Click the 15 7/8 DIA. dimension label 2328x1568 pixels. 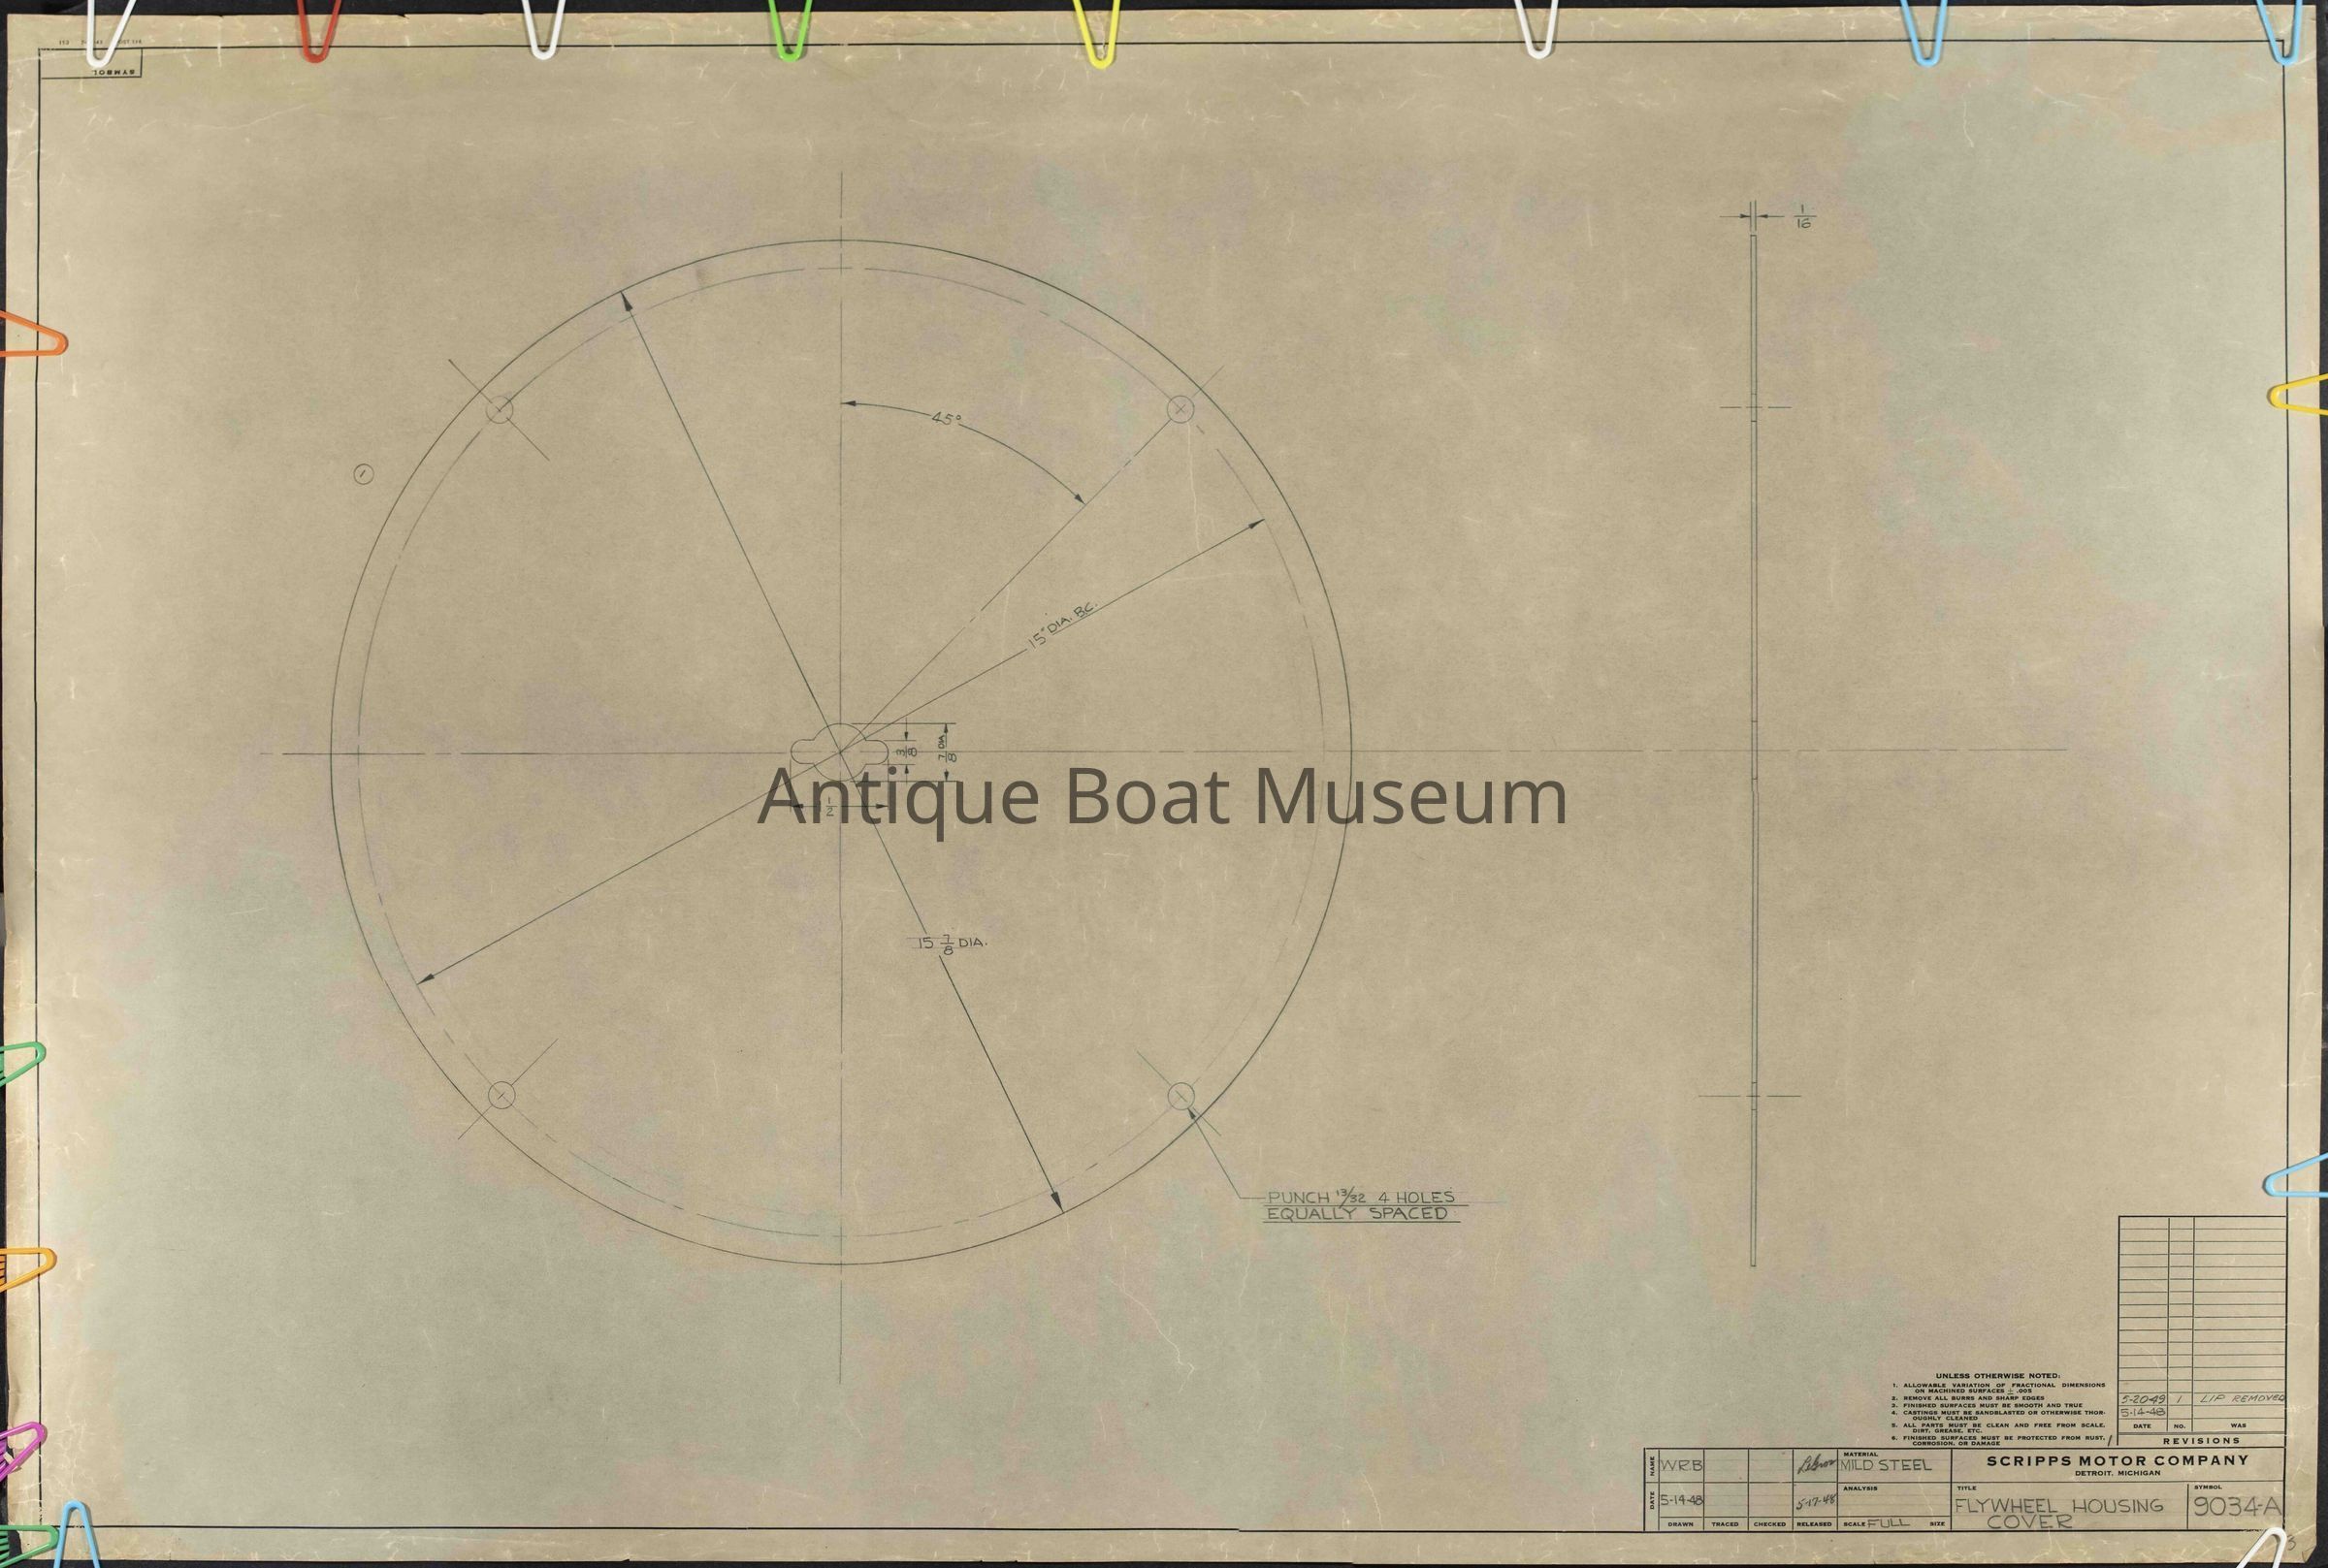click(x=952, y=943)
